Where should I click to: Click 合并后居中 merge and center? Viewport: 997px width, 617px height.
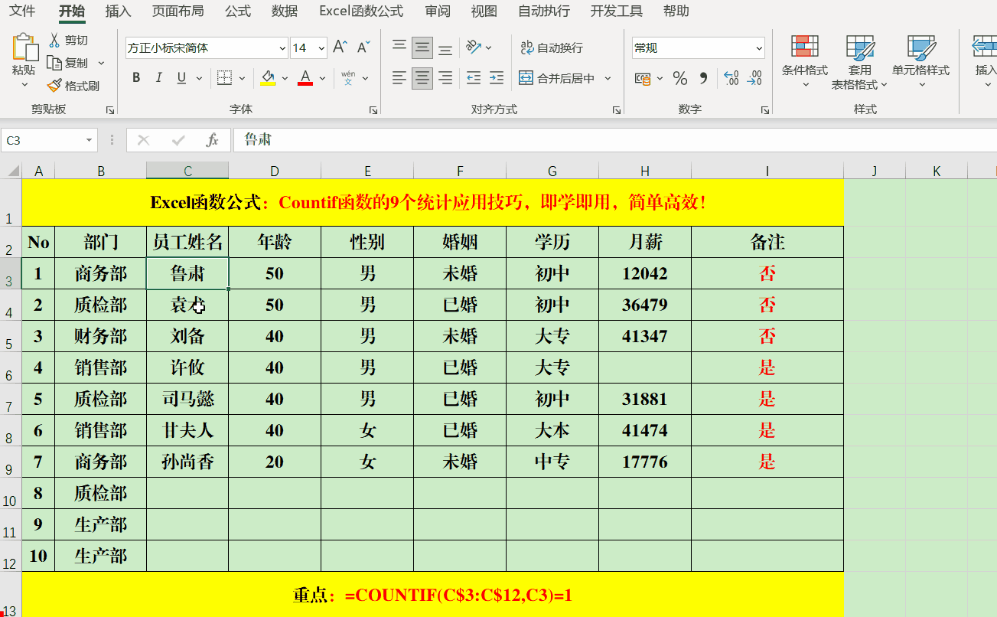point(557,78)
